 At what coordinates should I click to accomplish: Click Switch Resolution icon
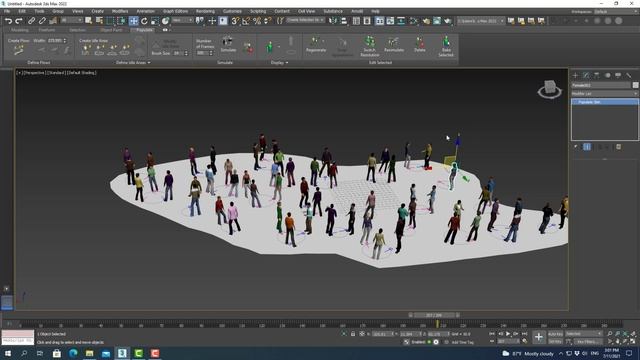click(369, 46)
